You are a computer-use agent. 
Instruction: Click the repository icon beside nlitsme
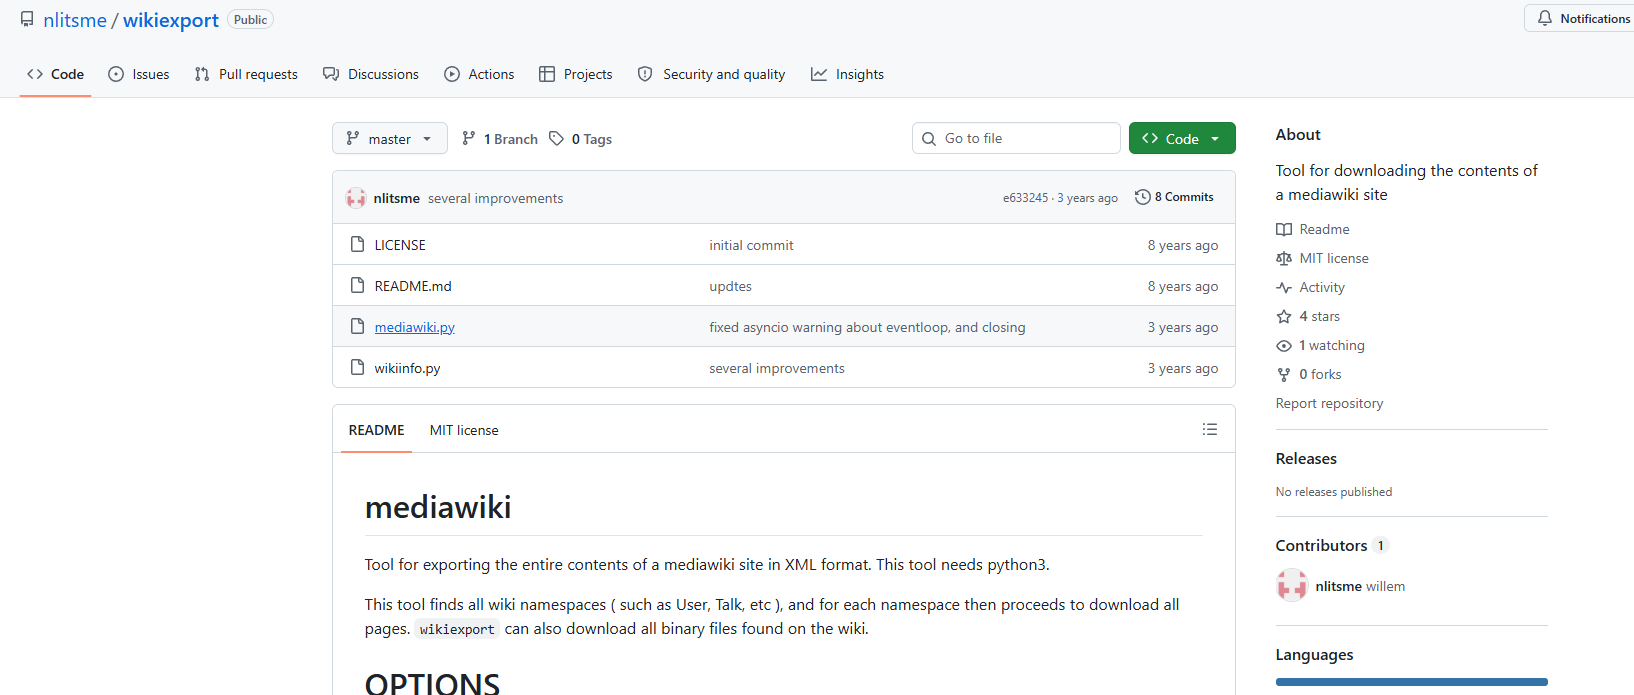click(x=27, y=19)
